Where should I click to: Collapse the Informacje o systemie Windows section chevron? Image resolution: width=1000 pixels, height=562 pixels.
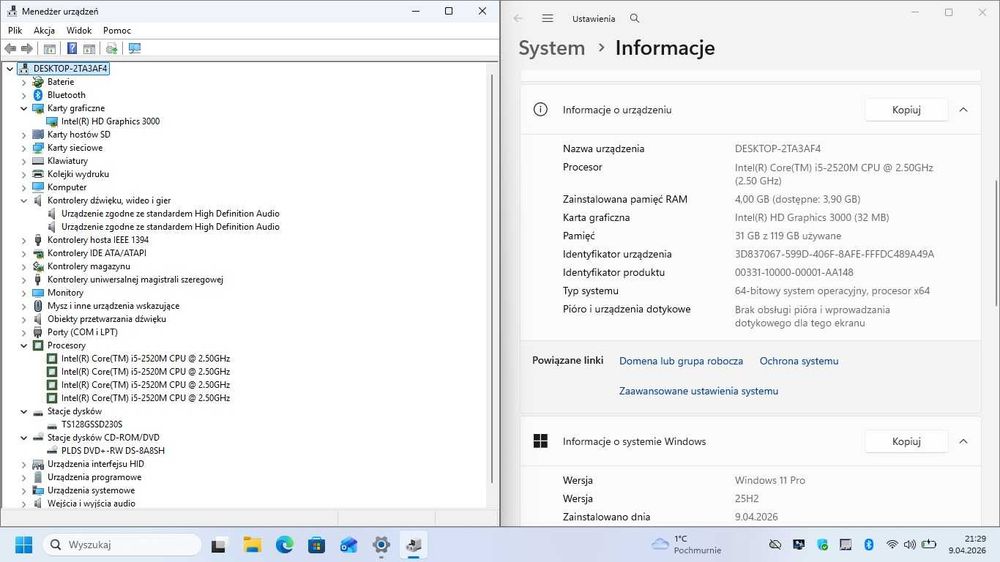click(x=963, y=441)
